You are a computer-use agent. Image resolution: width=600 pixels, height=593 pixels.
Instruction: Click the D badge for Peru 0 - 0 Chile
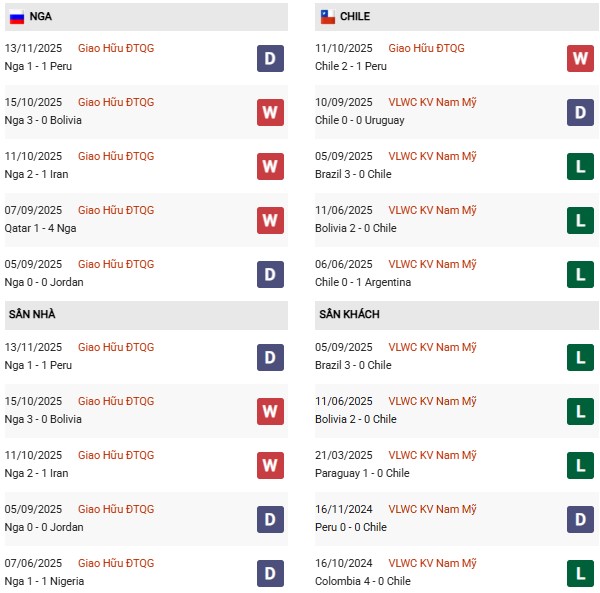coord(581,519)
